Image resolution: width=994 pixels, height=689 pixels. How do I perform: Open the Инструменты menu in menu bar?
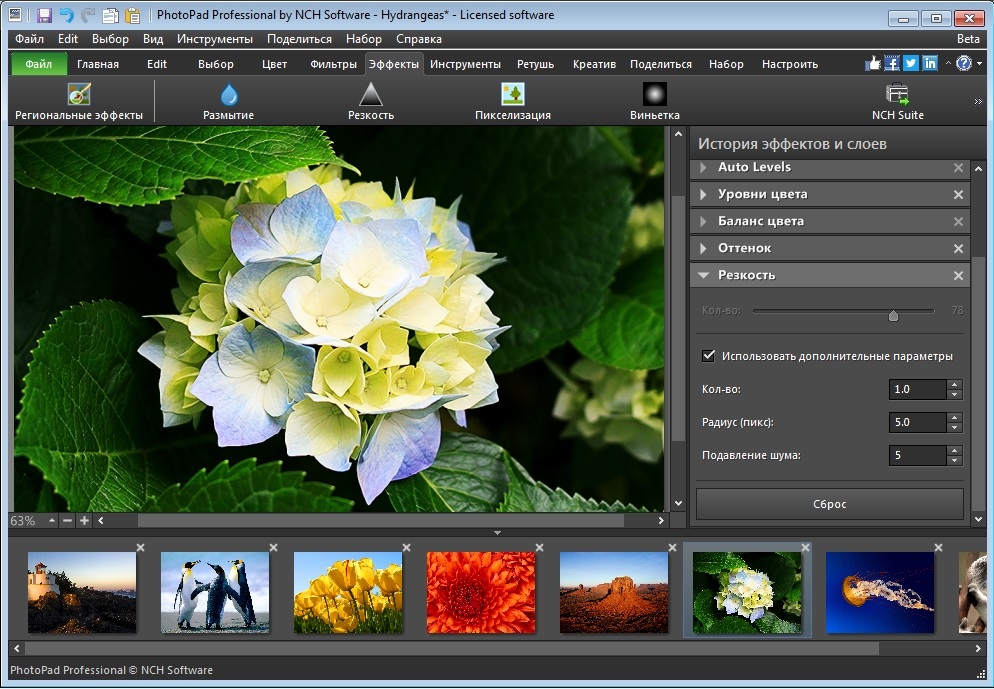pyautogui.click(x=215, y=39)
